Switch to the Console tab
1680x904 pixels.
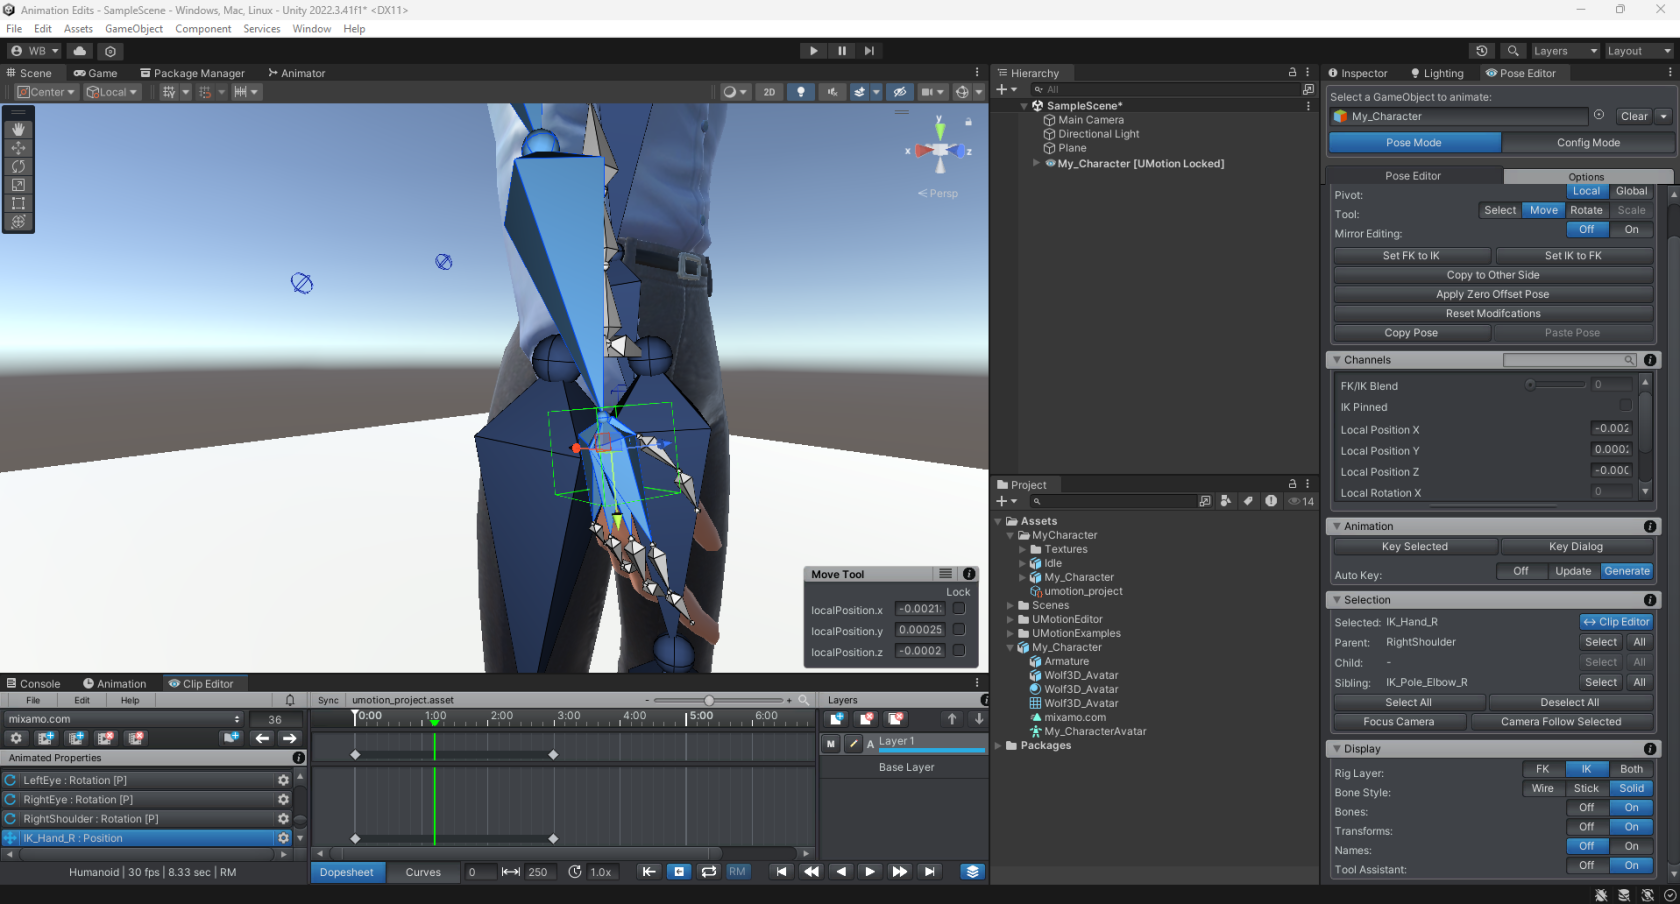click(x=33, y=684)
